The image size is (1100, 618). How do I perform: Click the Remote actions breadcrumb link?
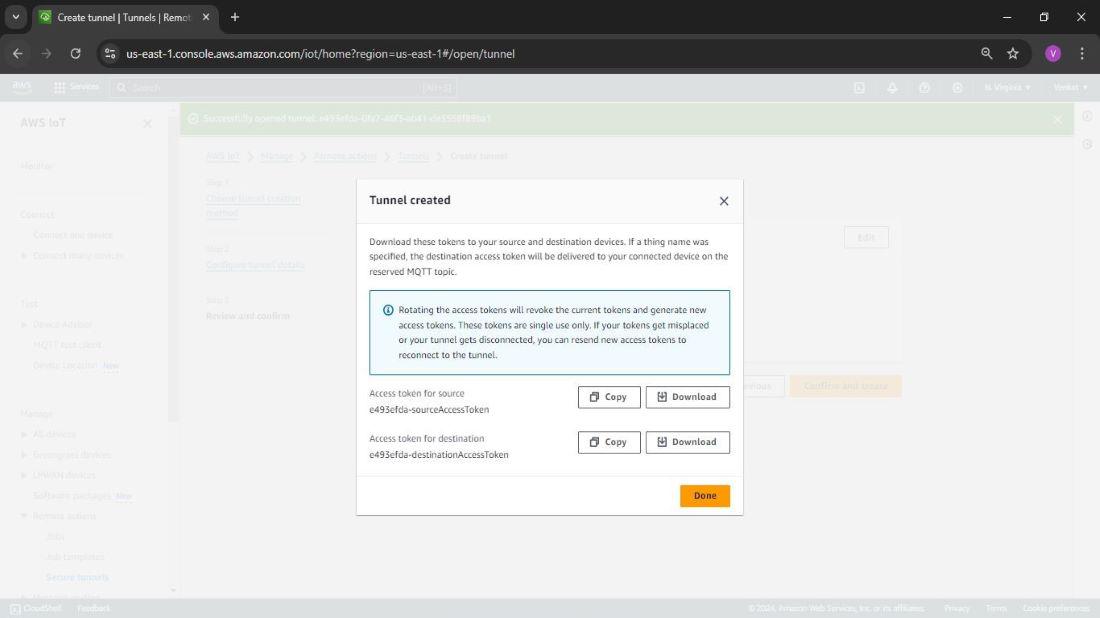[345, 156]
